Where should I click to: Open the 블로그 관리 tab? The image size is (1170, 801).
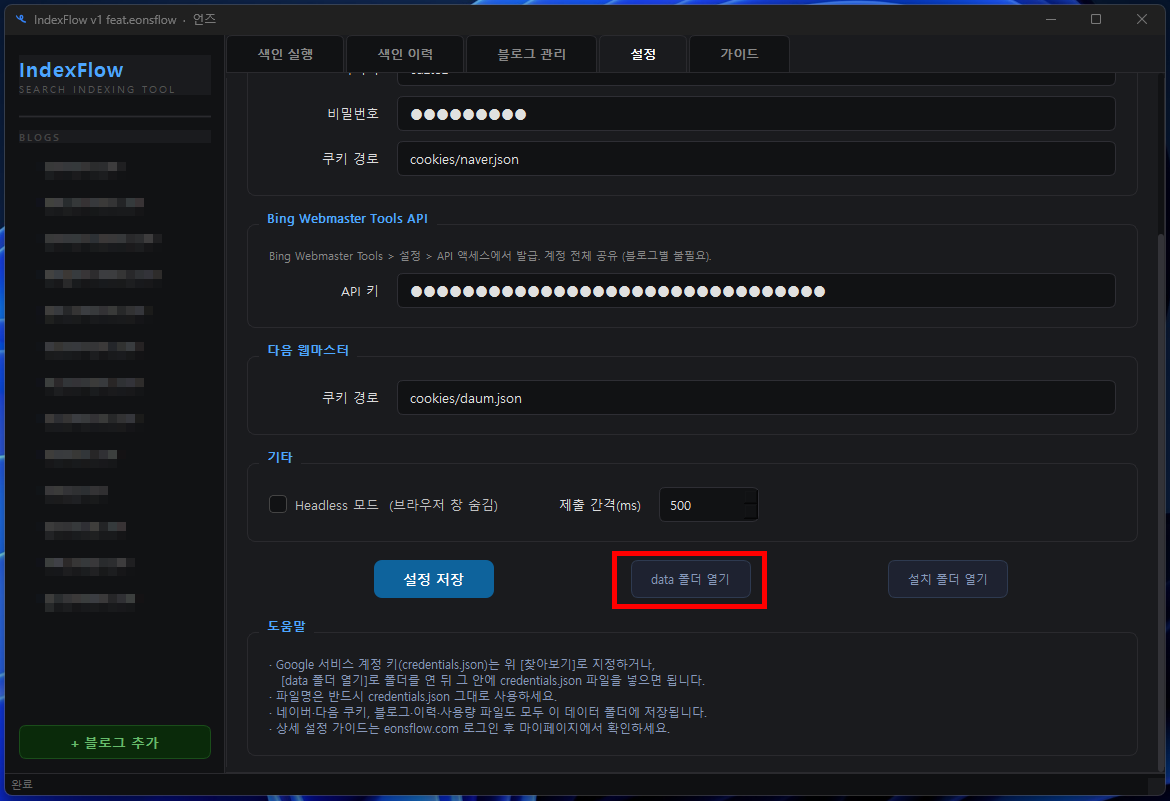tap(531, 54)
